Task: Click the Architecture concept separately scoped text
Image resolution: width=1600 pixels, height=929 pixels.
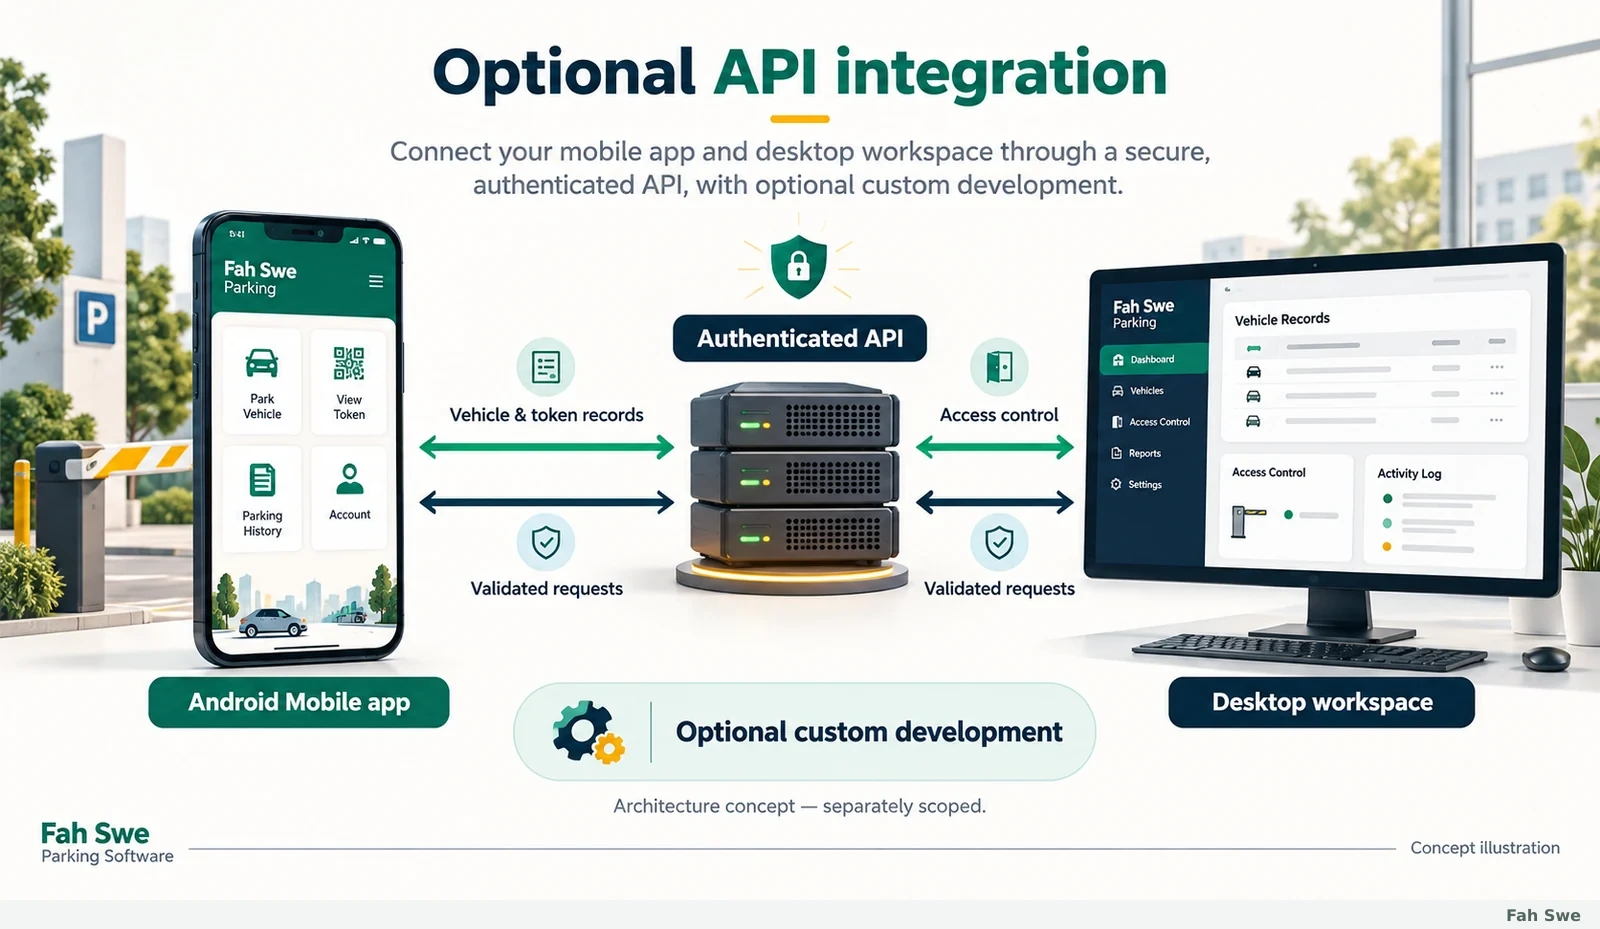Action: click(799, 806)
